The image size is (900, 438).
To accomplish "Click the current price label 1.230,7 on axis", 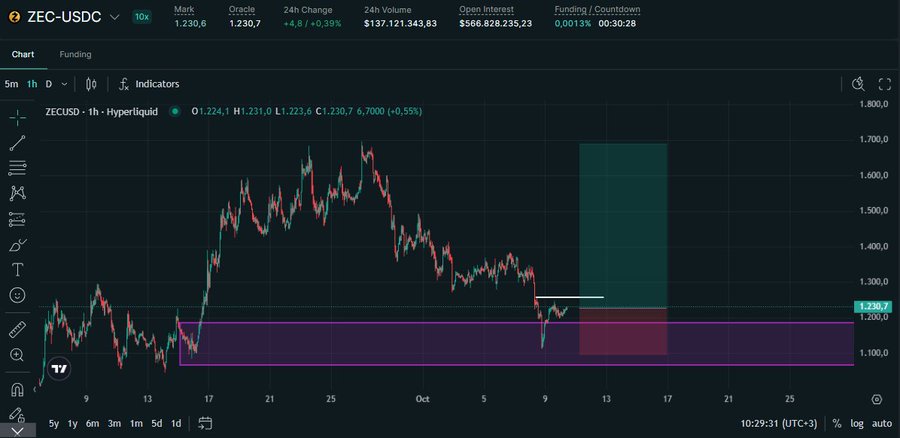I will pos(873,307).
